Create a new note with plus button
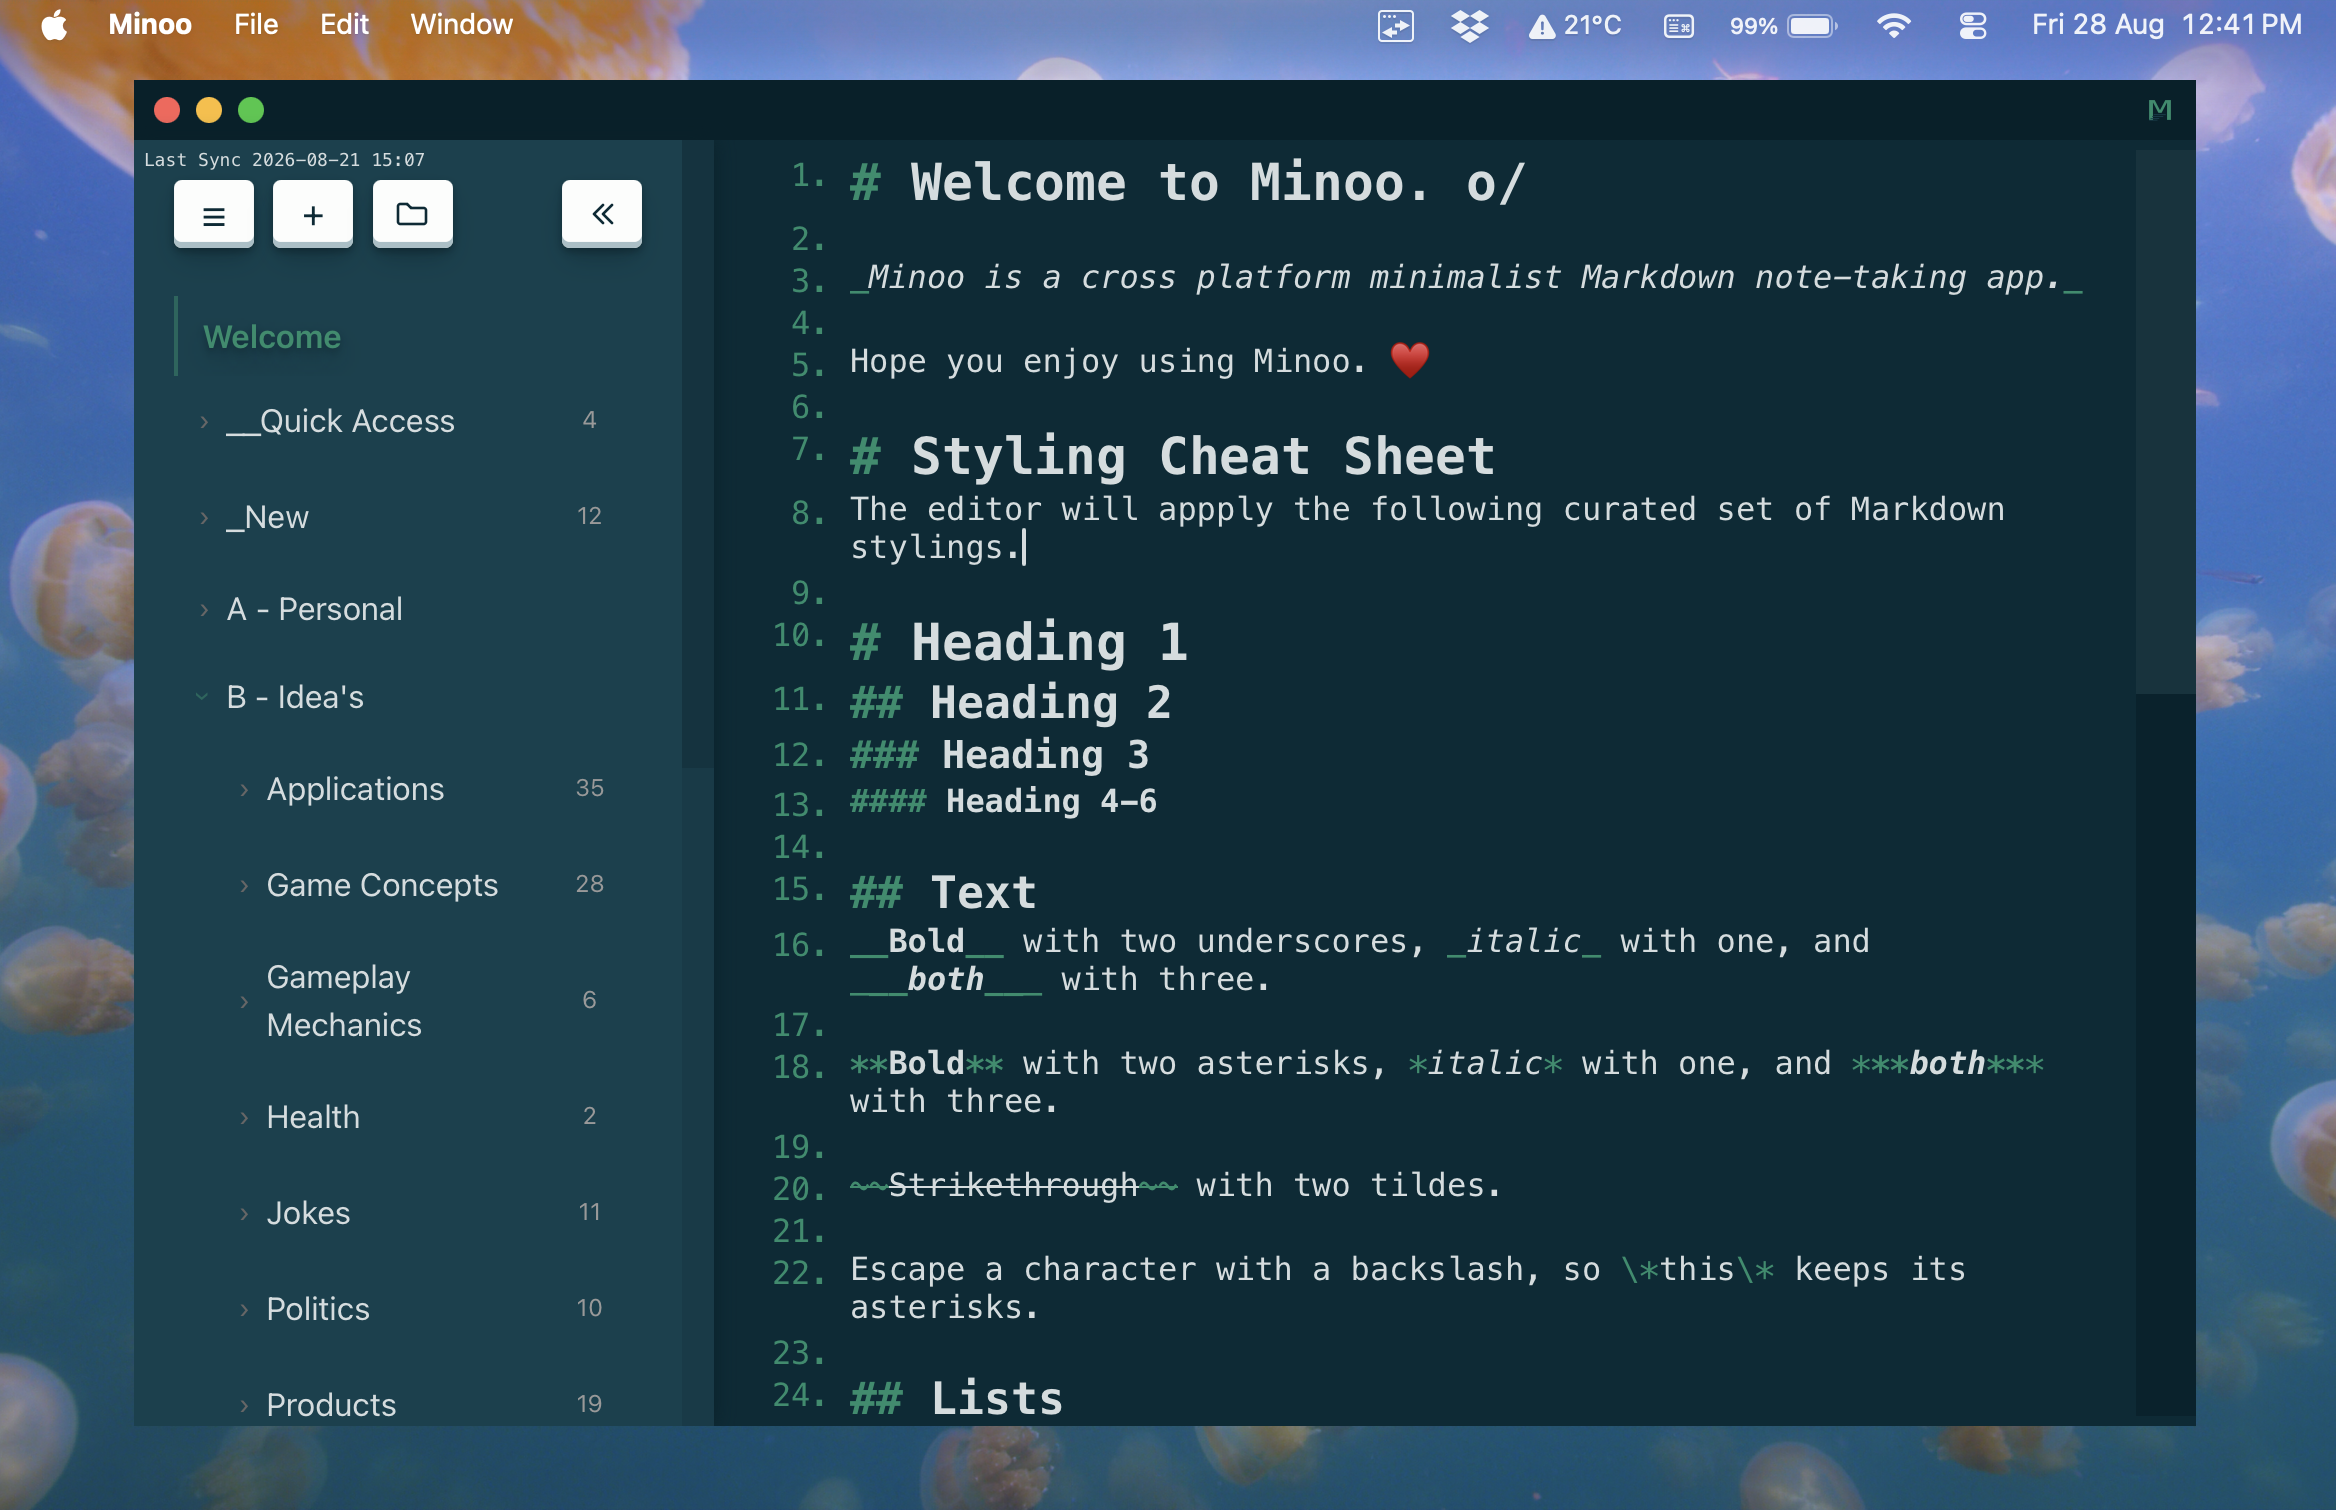Screen dimensions: 2336x1510 [x=313, y=214]
